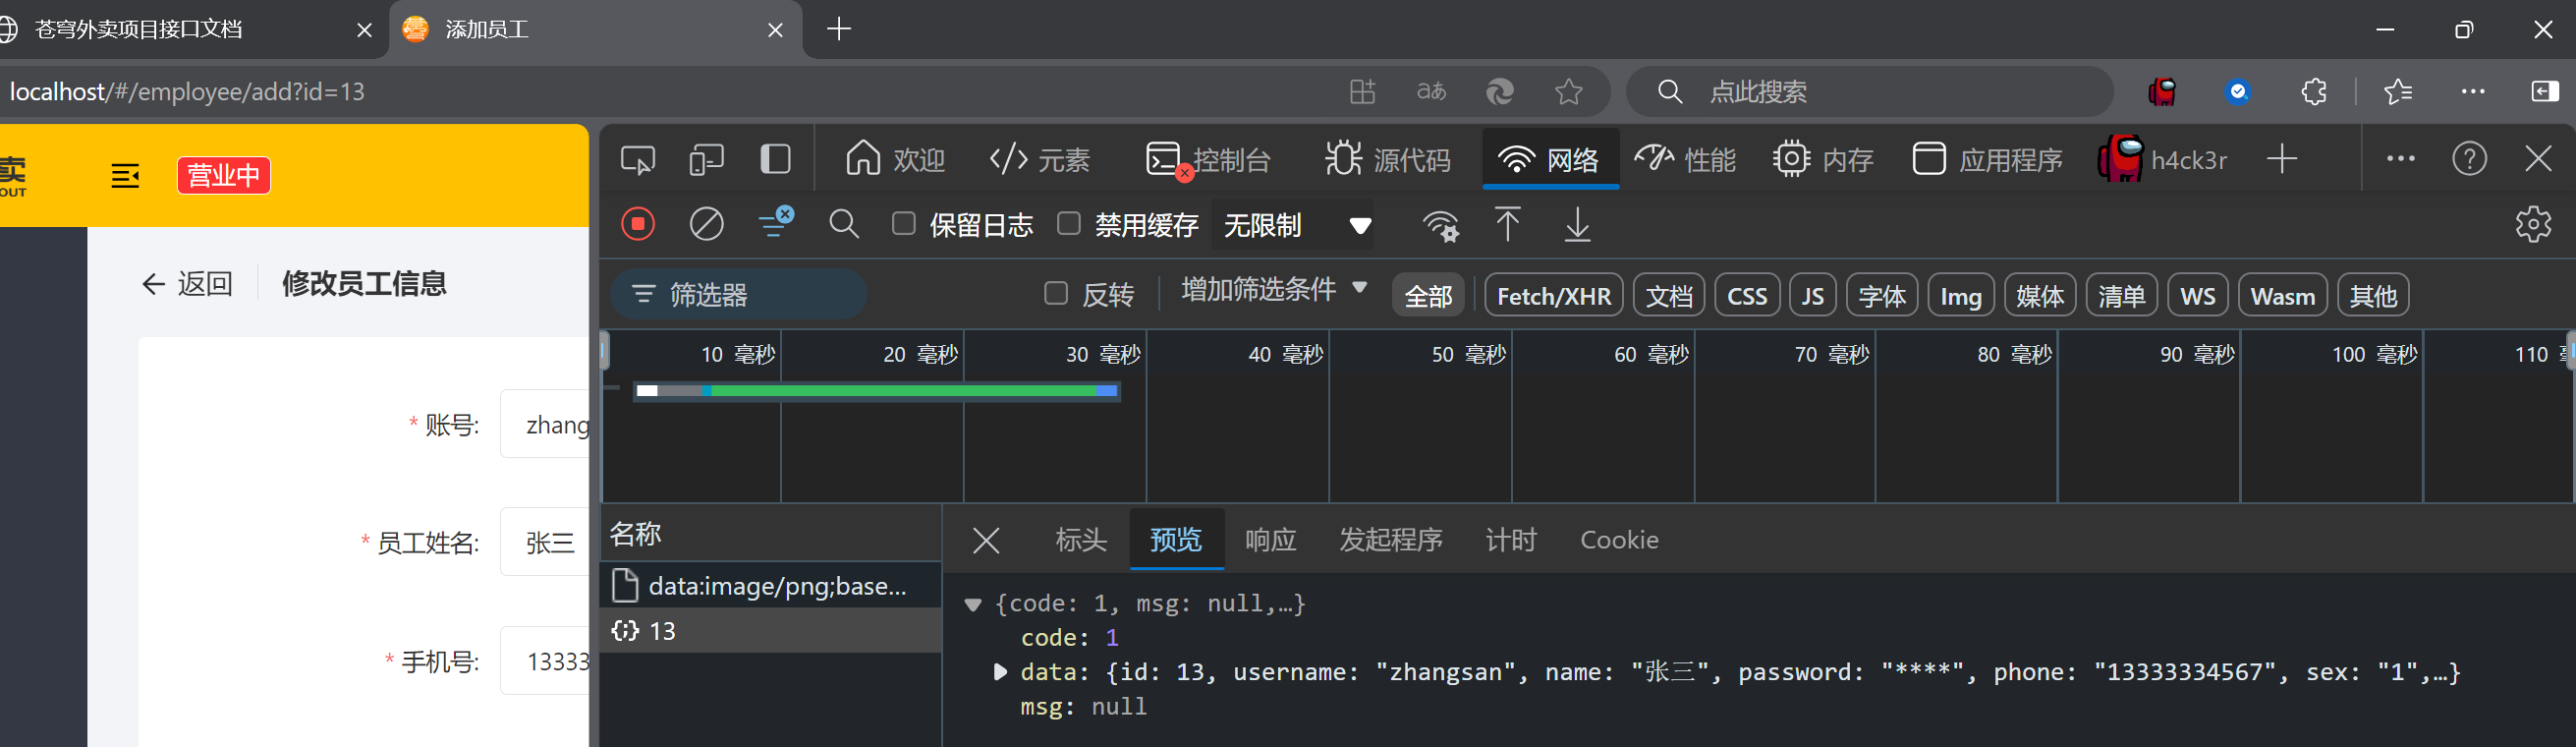Screen dimensions: 2576x747
Task: Click the export HAR download arrow
Action: pyautogui.click(x=1577, y=224)
